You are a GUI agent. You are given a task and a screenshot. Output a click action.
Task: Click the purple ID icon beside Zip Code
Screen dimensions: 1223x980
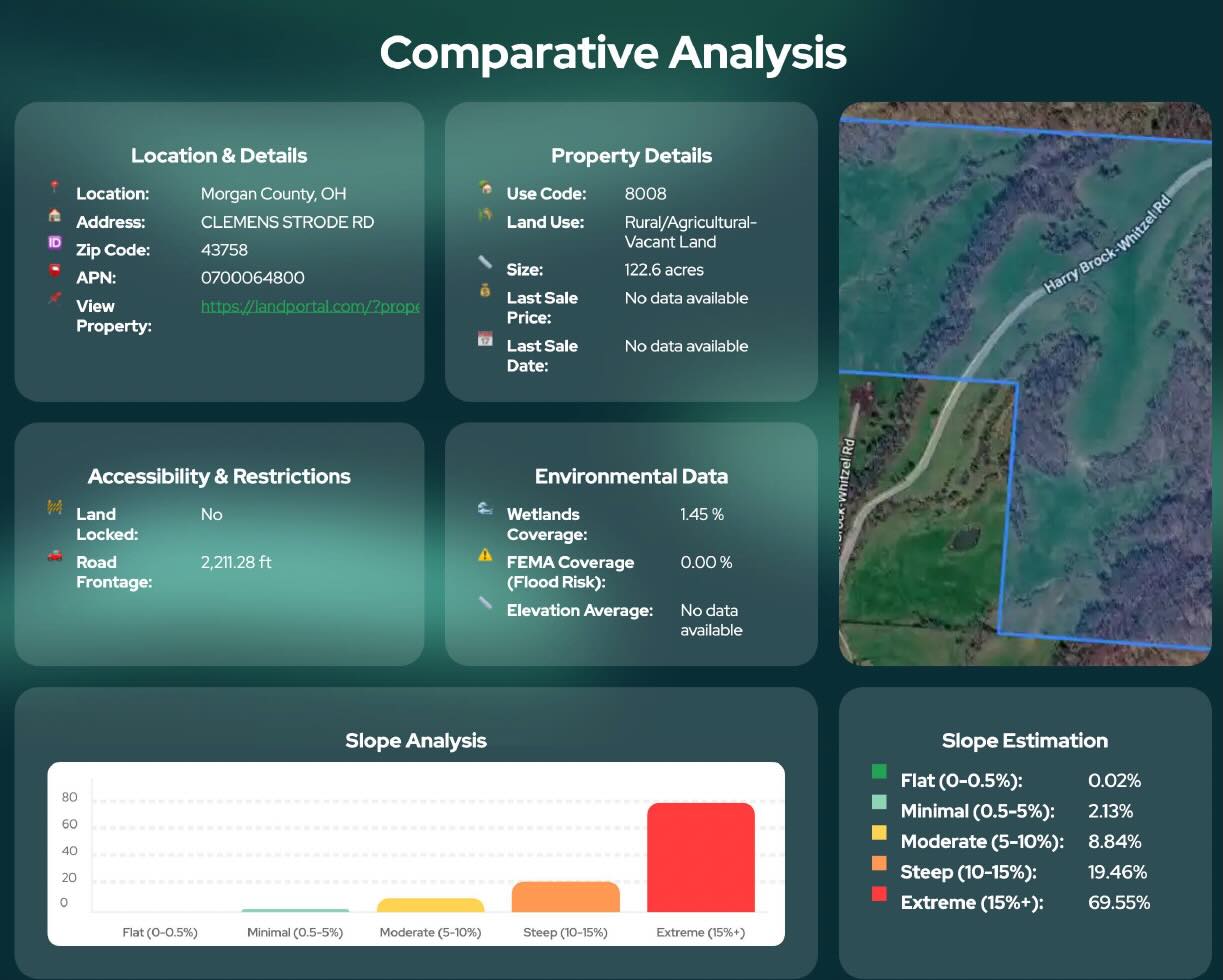coord(54,243)
